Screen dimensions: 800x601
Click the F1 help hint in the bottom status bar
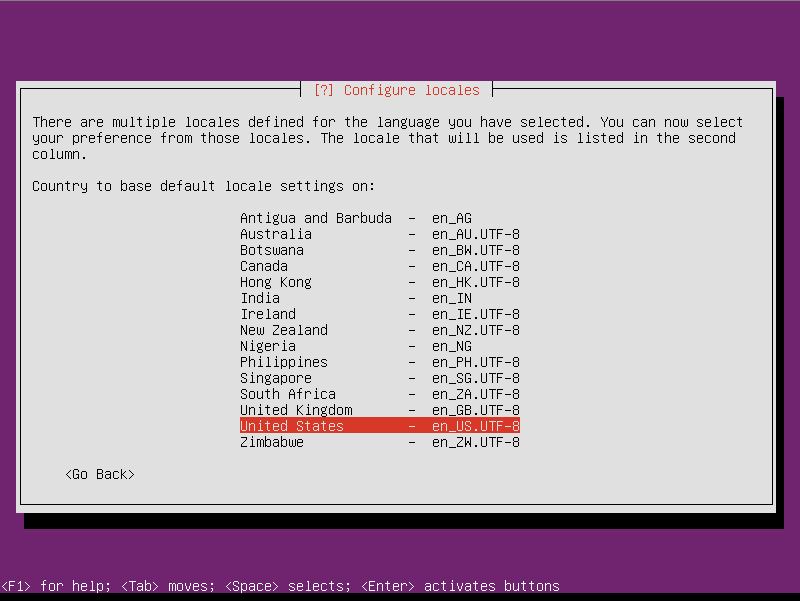click(56, 586)
